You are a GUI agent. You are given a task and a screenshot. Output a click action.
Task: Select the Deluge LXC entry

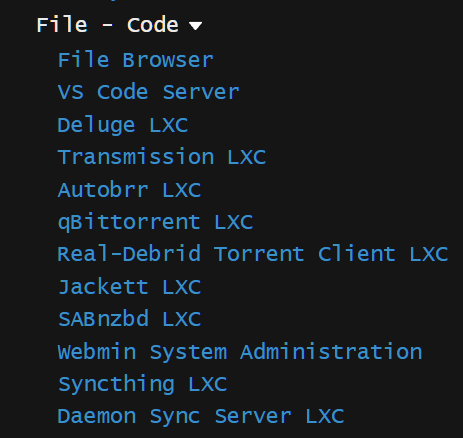[x=123, y=125]
